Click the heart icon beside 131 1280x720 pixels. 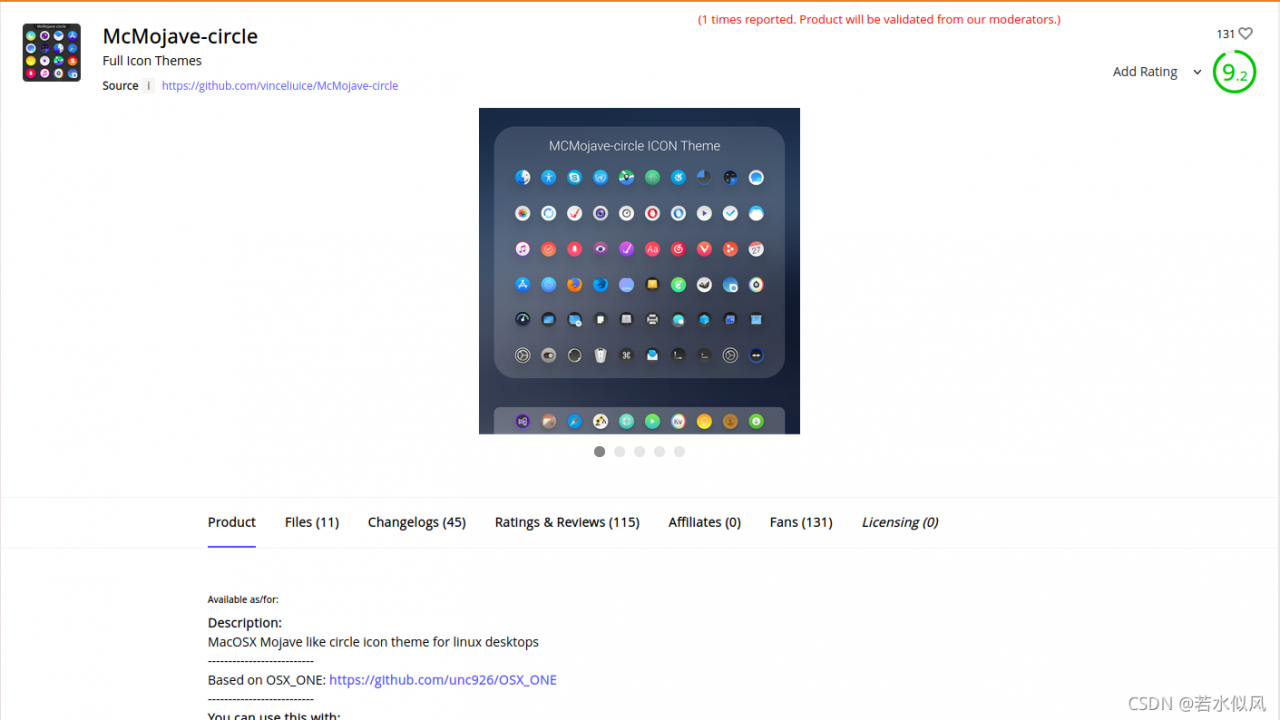1245,34
